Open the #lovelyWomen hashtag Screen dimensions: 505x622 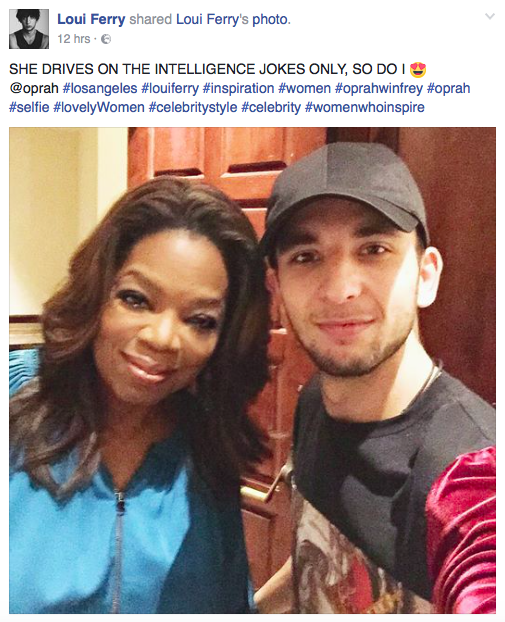click(x=99, y=107)
